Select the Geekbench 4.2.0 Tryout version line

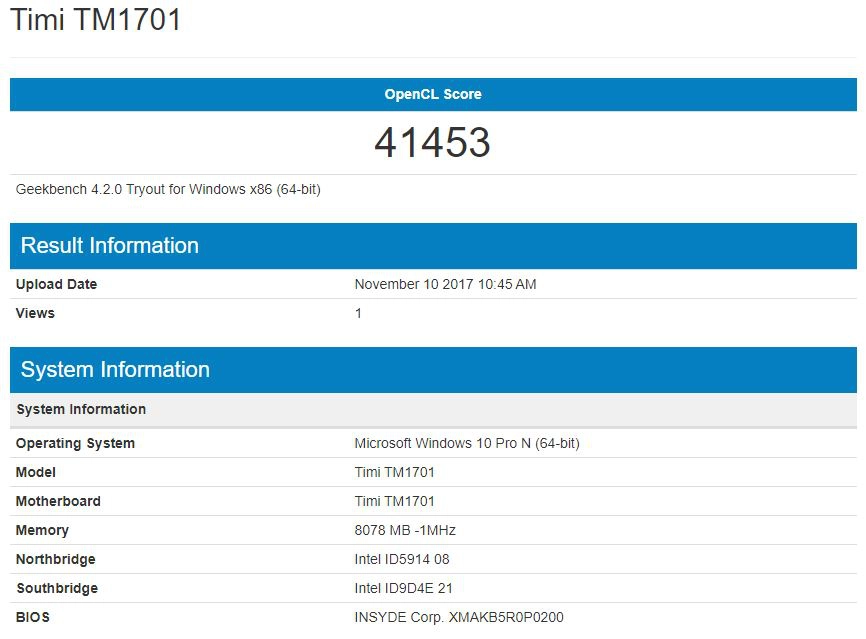pyautogui.click(x=168, y=189)
